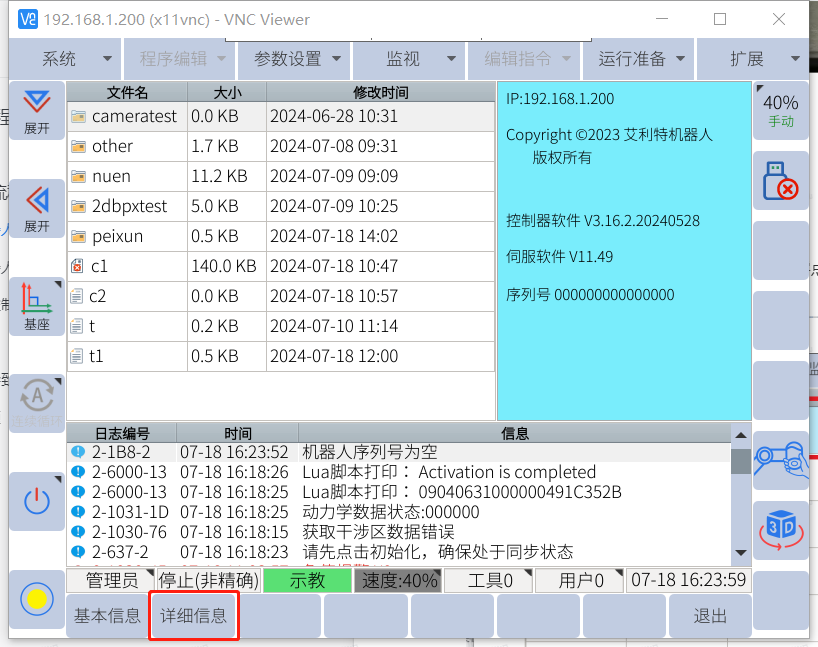
Task: Click the yellow circle status indicator
Action: [x=37, y=599]
